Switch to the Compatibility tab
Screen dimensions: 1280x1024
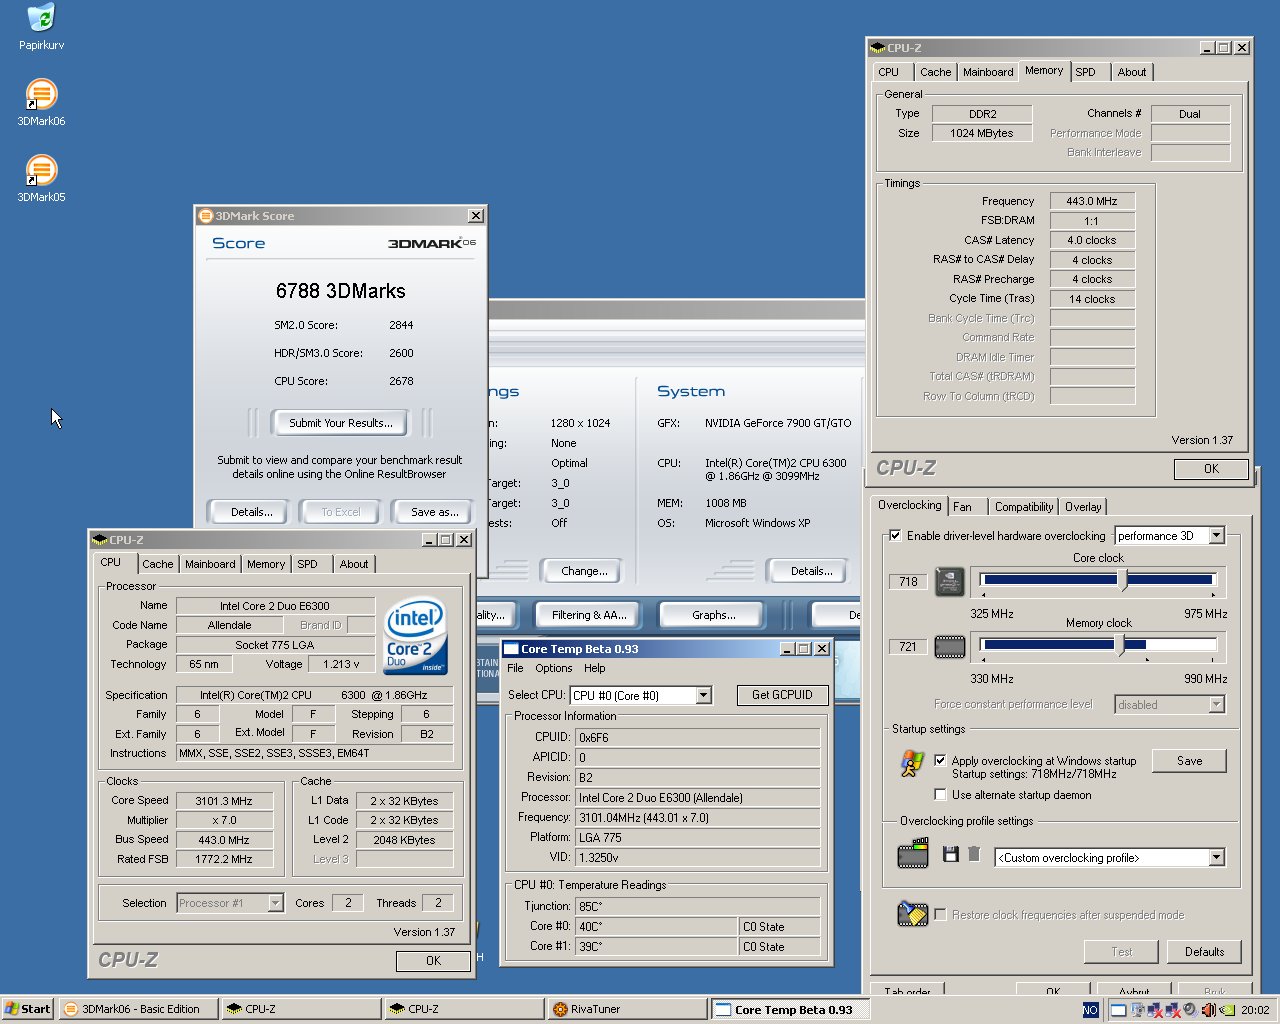[x=1024, y=507]
